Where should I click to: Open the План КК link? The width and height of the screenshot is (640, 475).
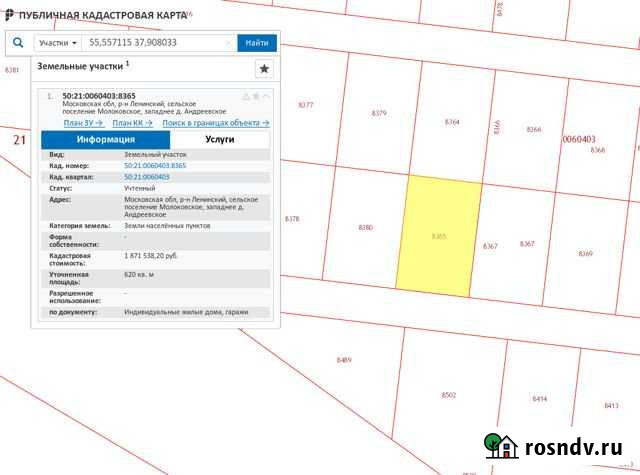135,123
